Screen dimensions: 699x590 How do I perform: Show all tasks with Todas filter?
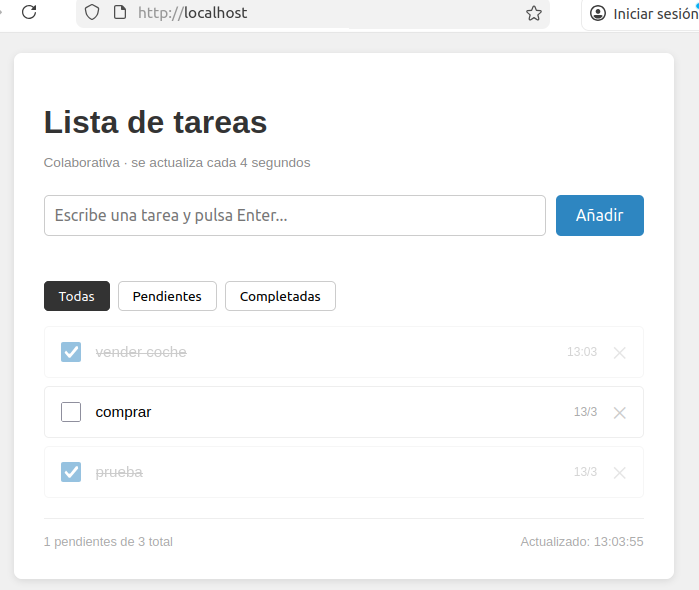(77, 296)
